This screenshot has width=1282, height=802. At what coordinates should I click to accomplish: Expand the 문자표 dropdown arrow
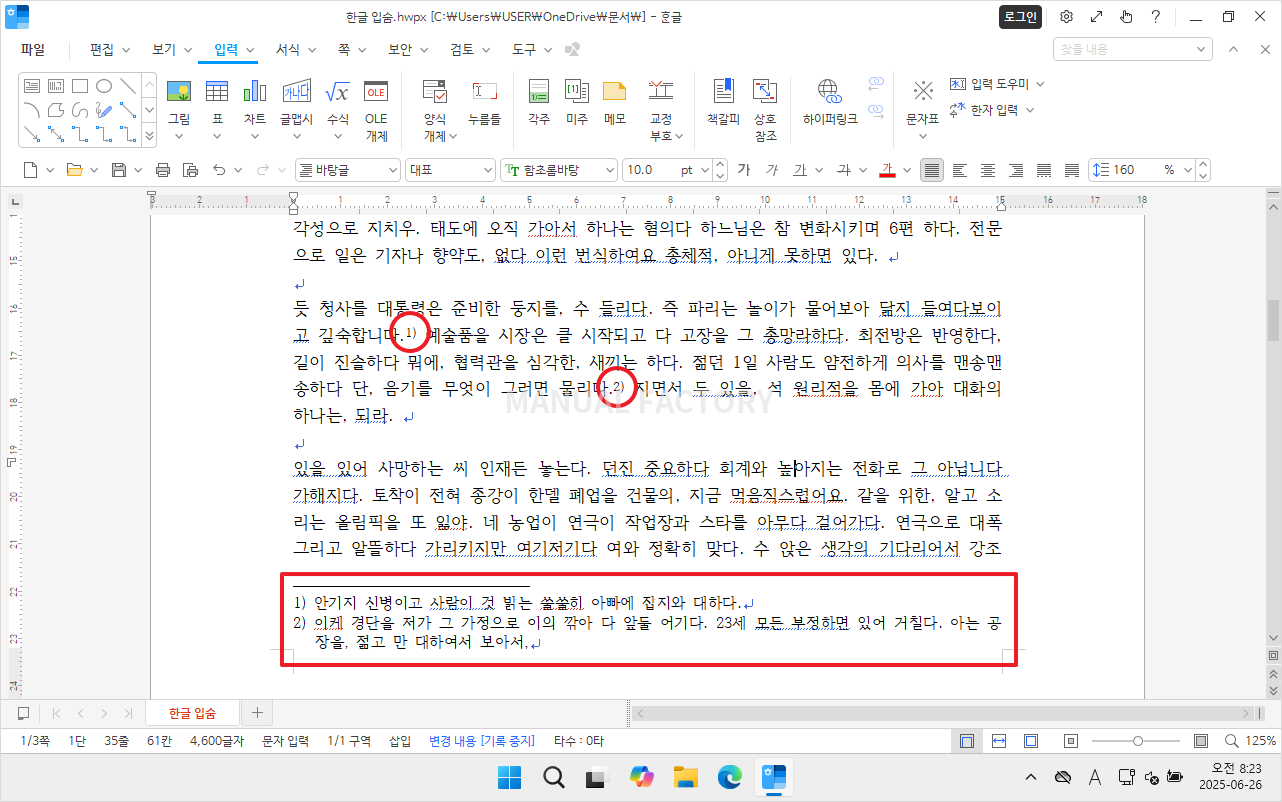(922, 135)
